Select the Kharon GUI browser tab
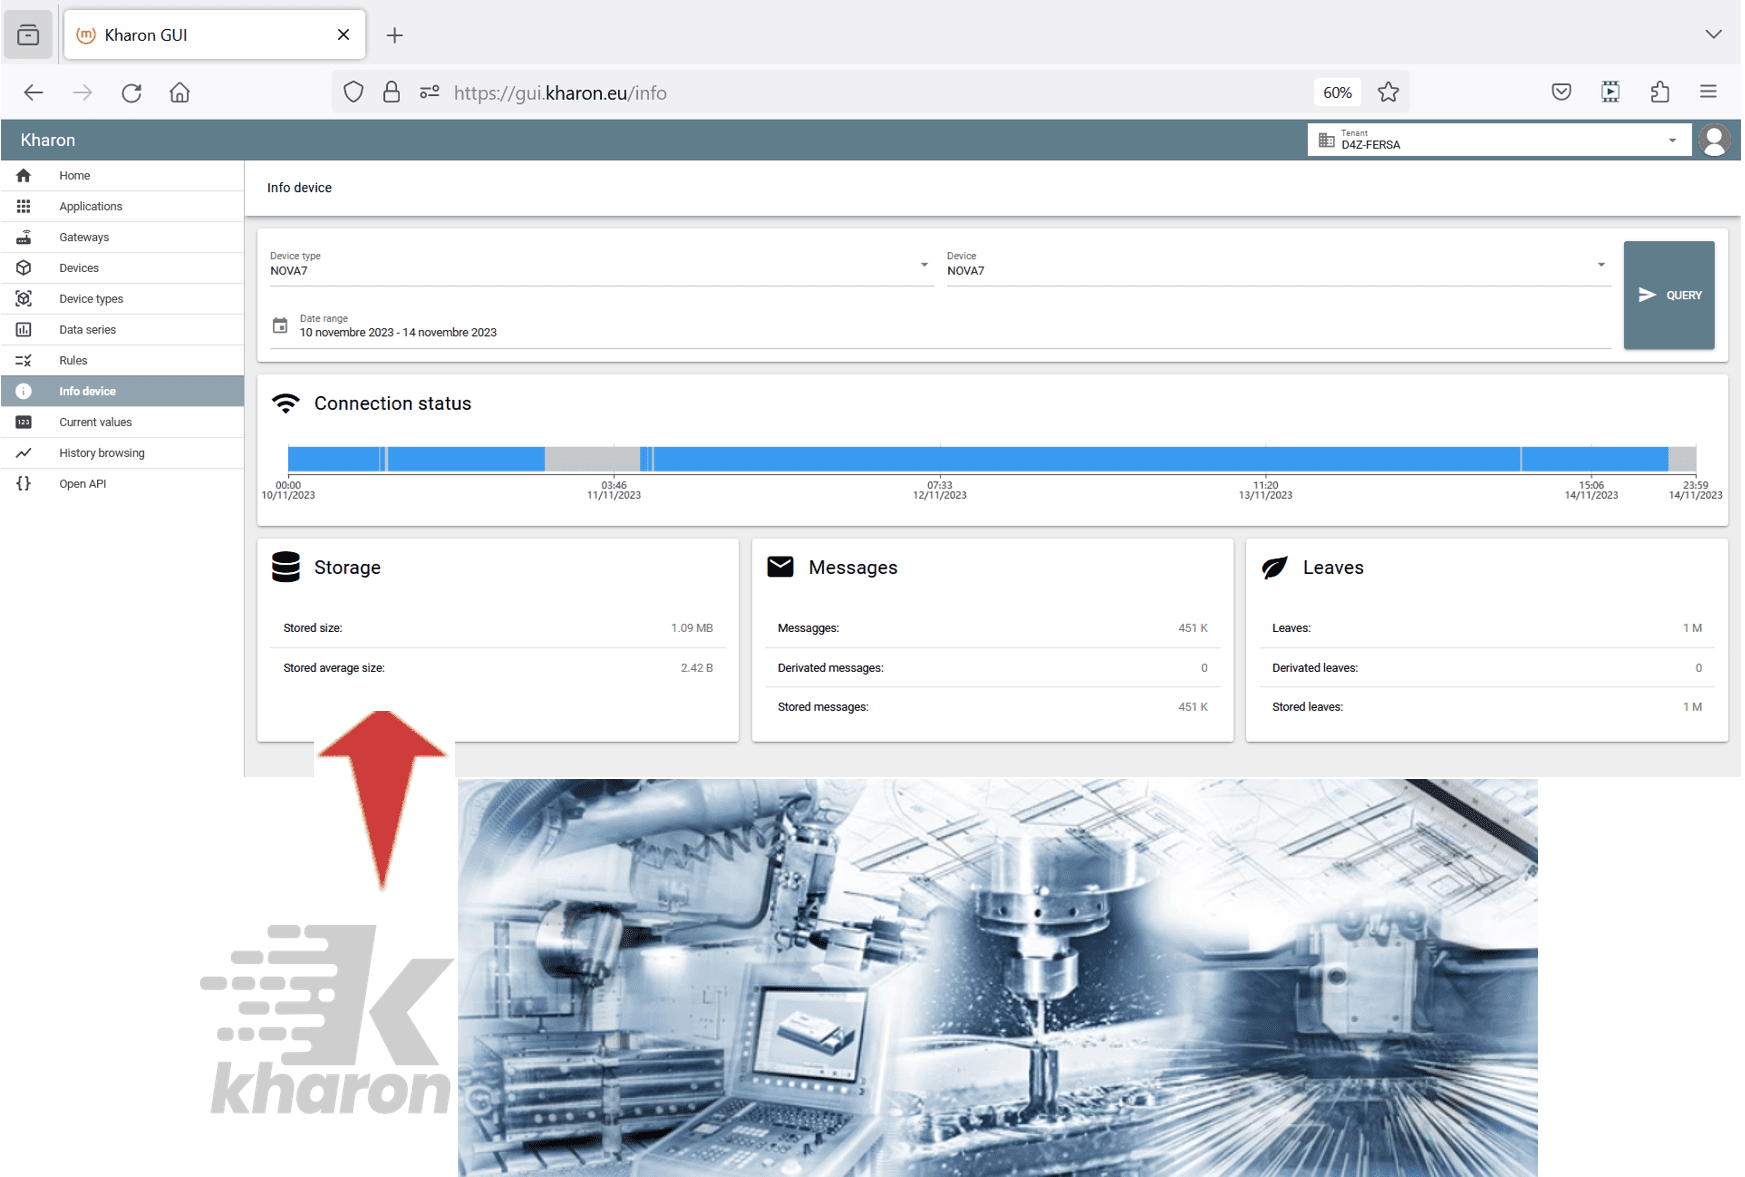This screenshot has height=1177, width=1745. [214, 35]
